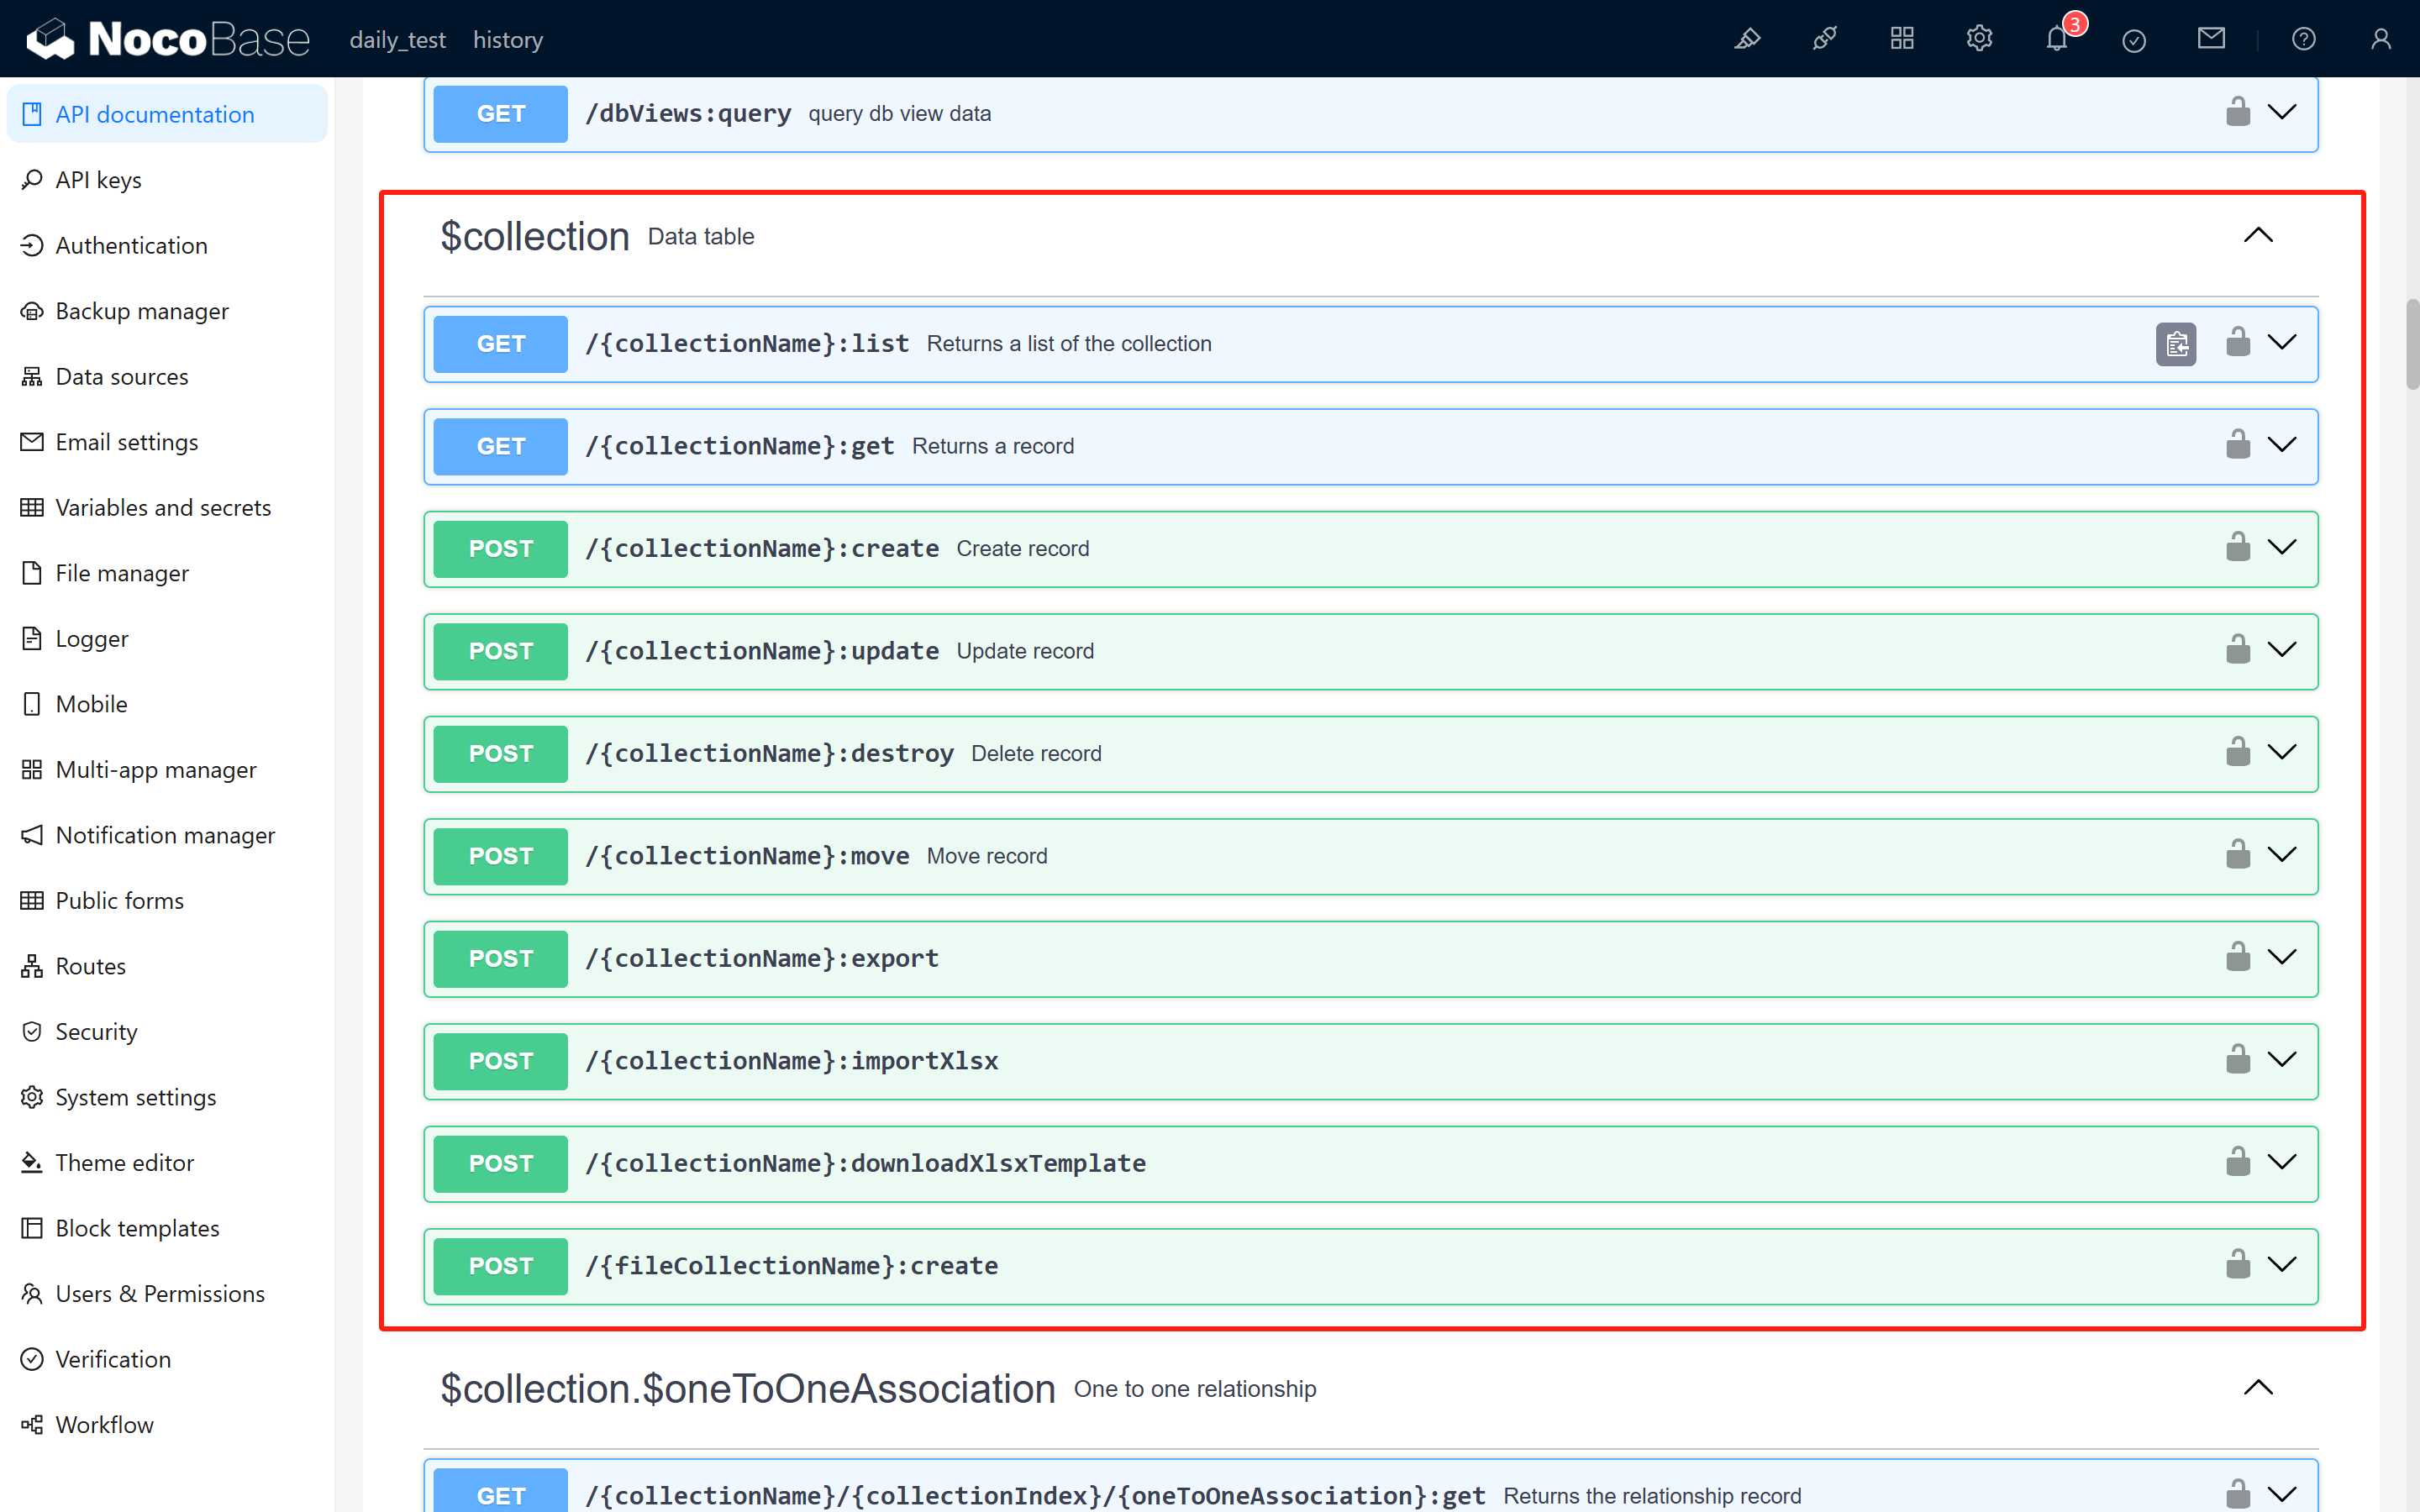This screenshot has width=2420, height=1512.
Task: Click lock icon on downloadXlsxTemplate row
Action: pyautogui.click(x=2238, y=1162)
